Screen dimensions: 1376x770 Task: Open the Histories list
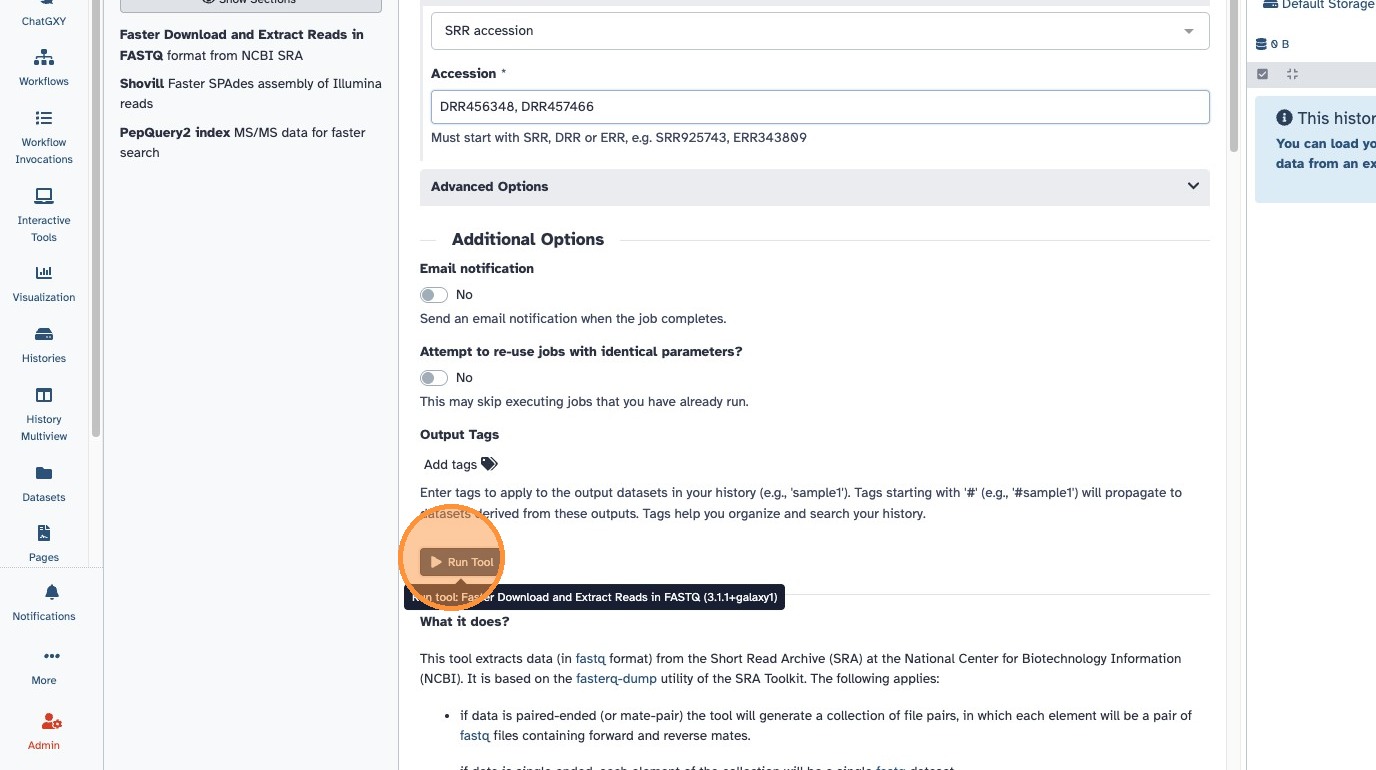click(44, 345)
